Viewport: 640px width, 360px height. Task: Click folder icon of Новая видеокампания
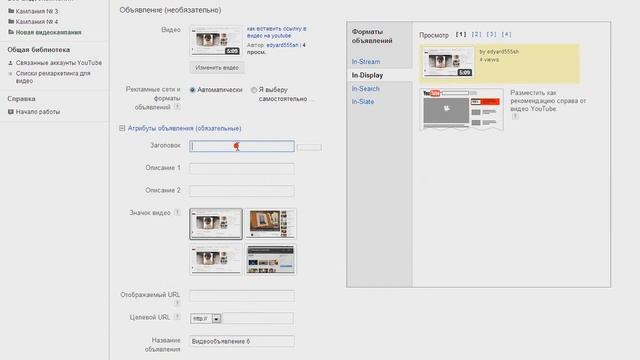click(x=11, y=32)
